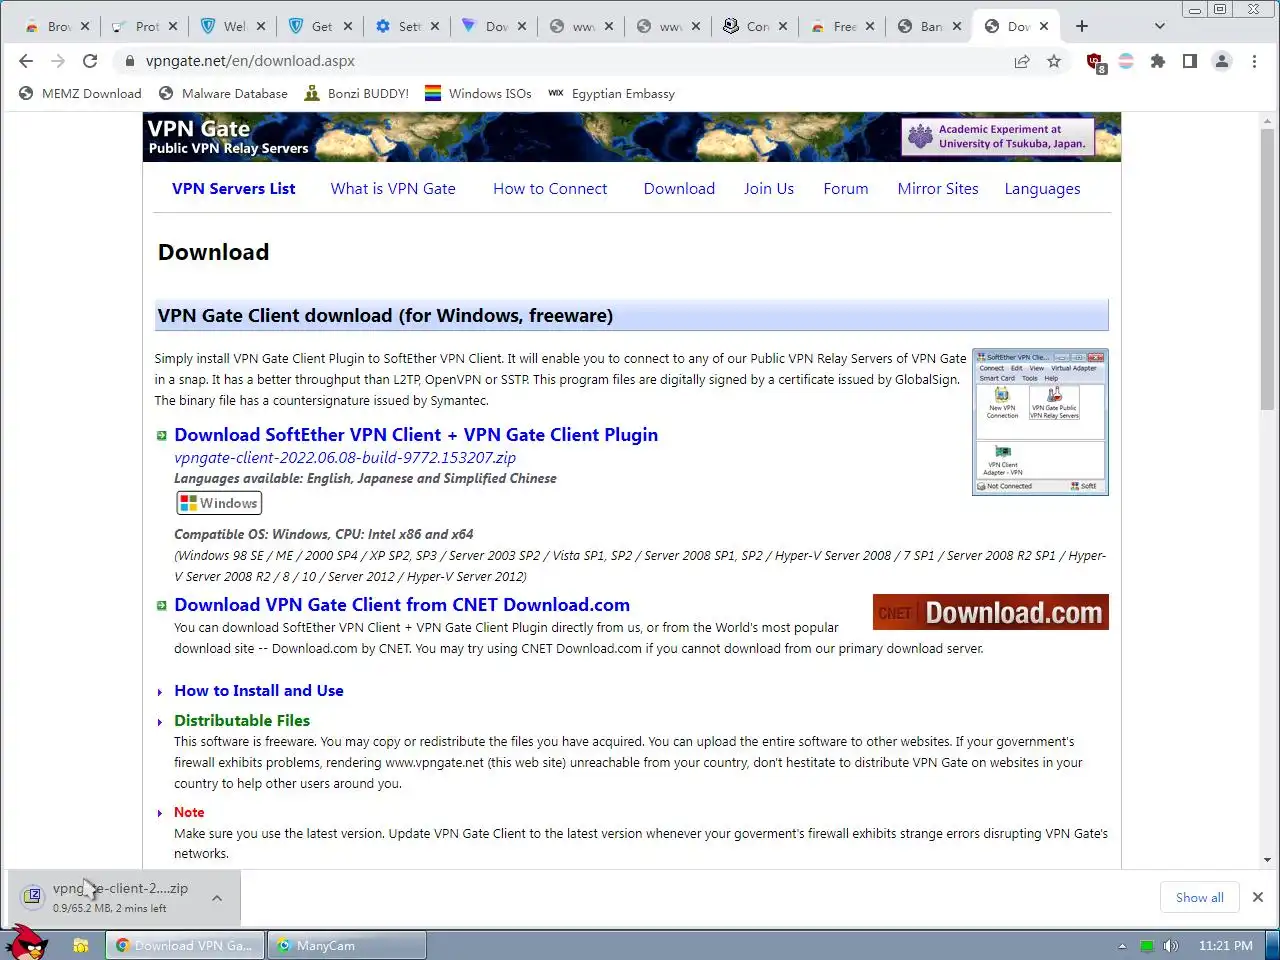1280x960 pixels.
Task: Open Mirror Sites nav link
Action: pos(938,189)
